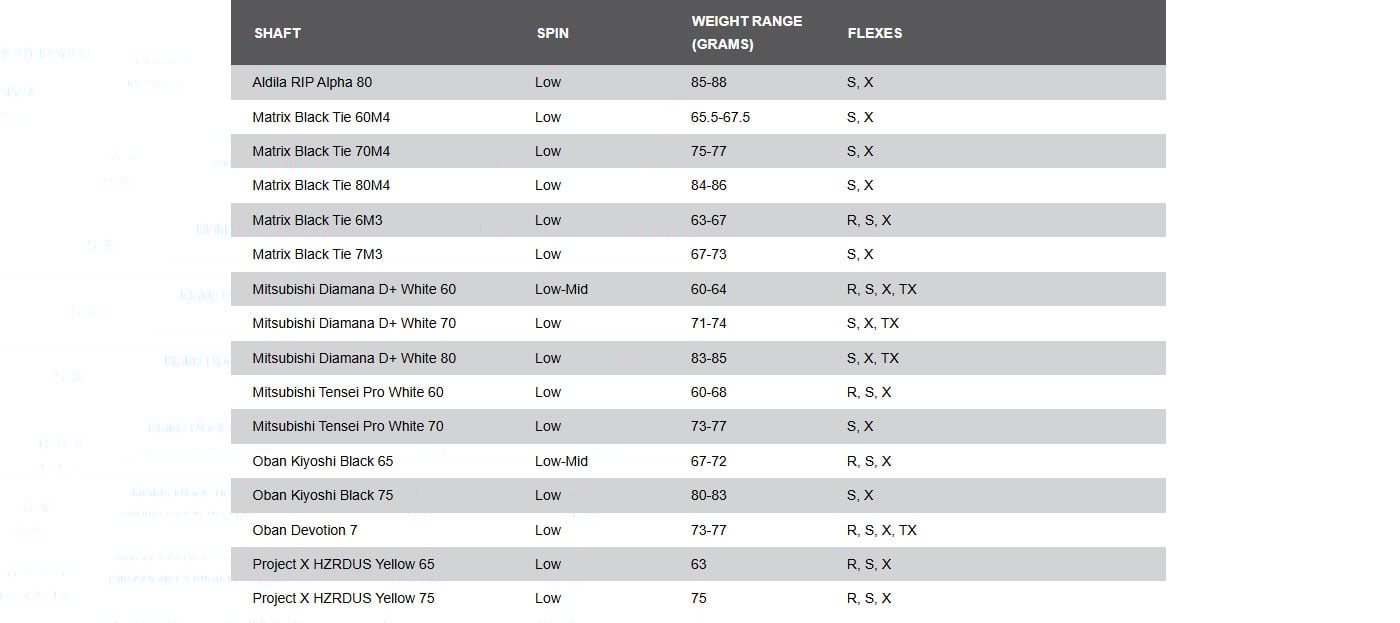Select Matrix Black Tie 60M4 row name
1400x623 pixels.
point(321,117)
